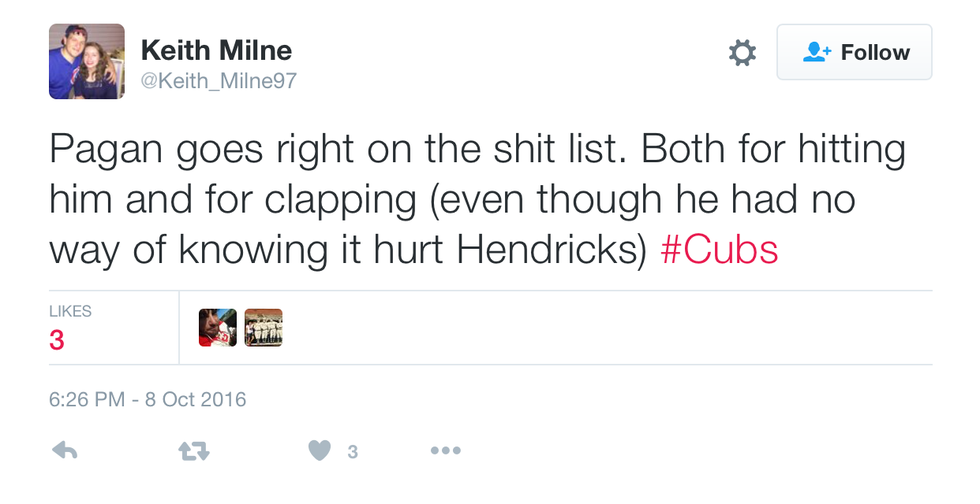Click the LIKES label
The height and width of the screenshot is (504, 980).
coord(70,312)
